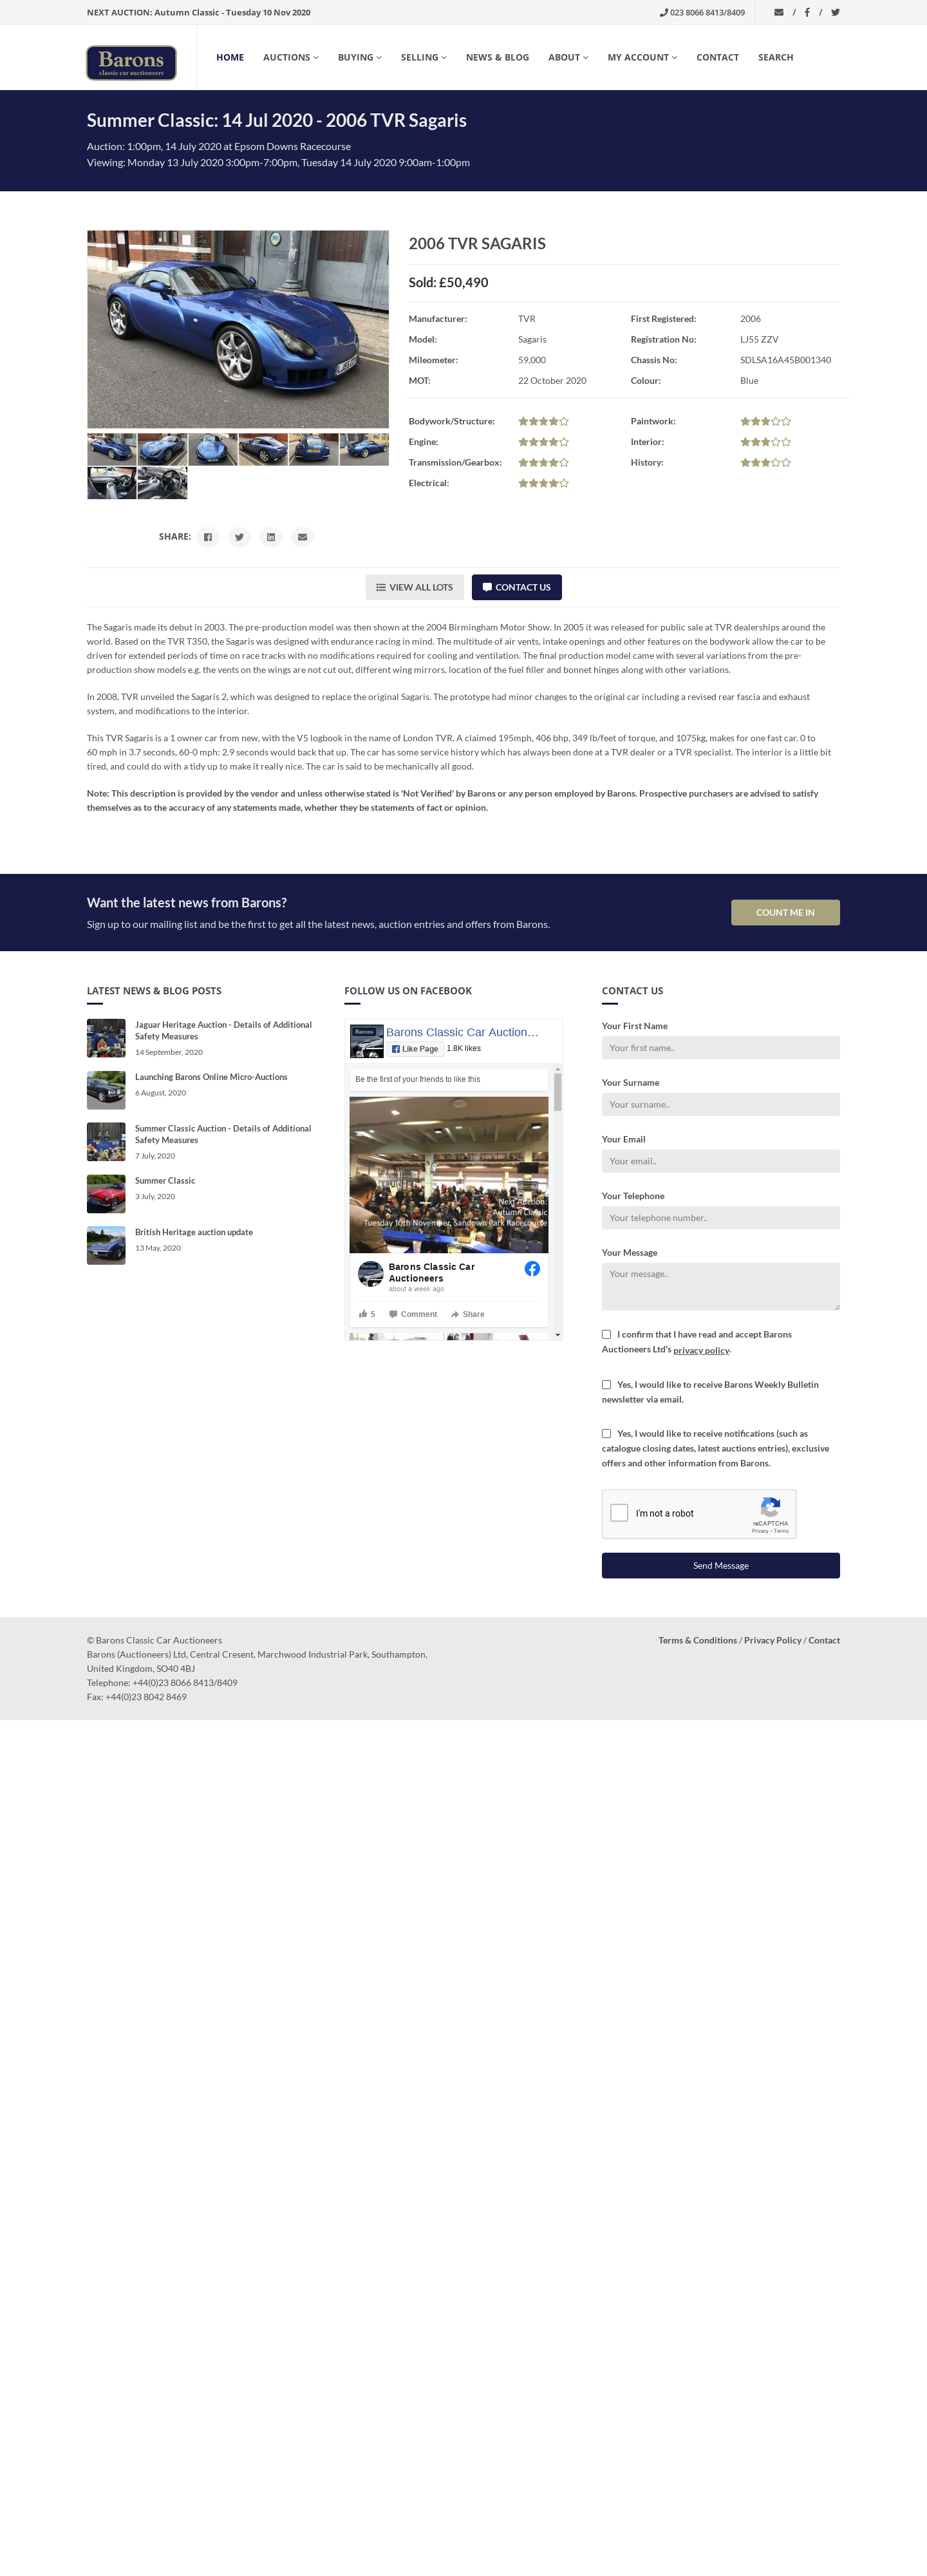
Task: Open Search in navigation bar
Action: 775,58
